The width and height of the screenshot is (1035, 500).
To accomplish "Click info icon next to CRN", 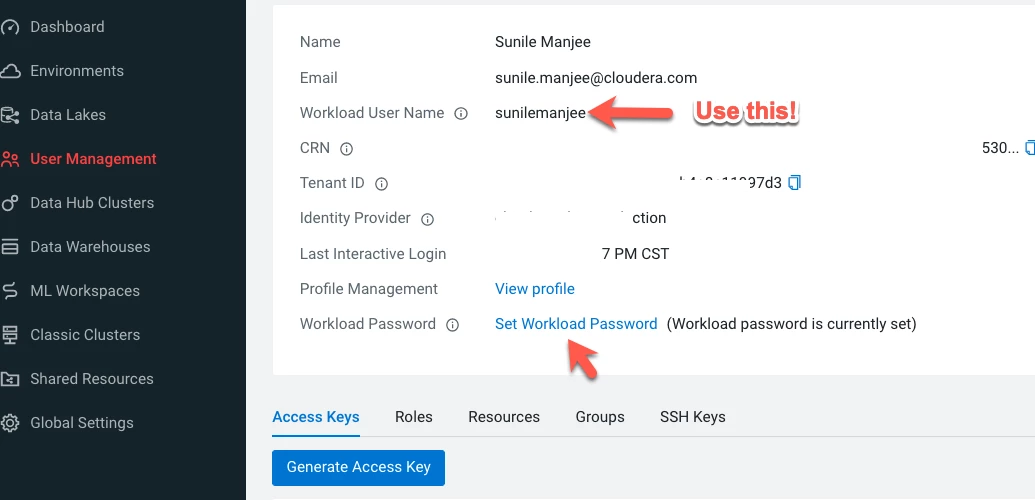I will [346, 149].
